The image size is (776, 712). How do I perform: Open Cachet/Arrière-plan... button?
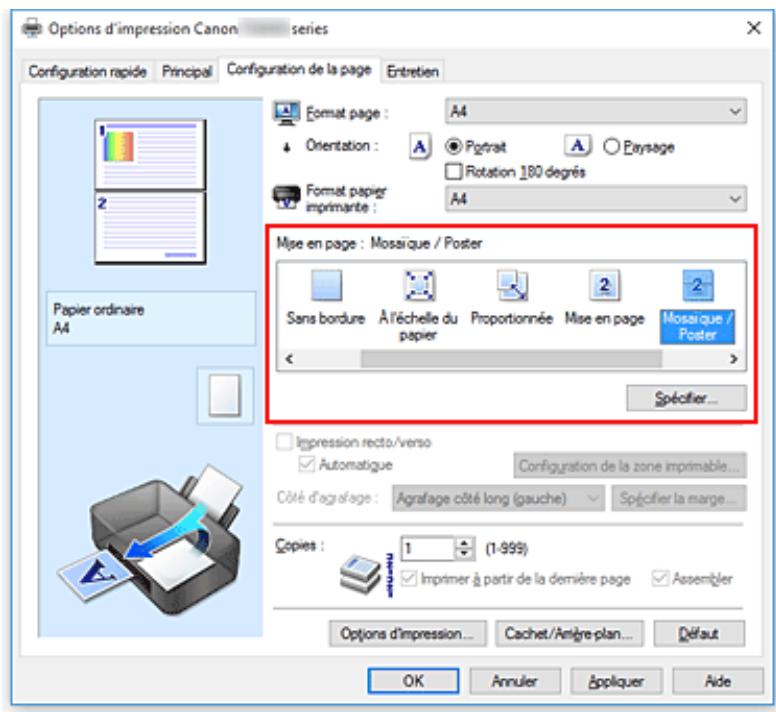pyautogui.click(x=570, y=634)
